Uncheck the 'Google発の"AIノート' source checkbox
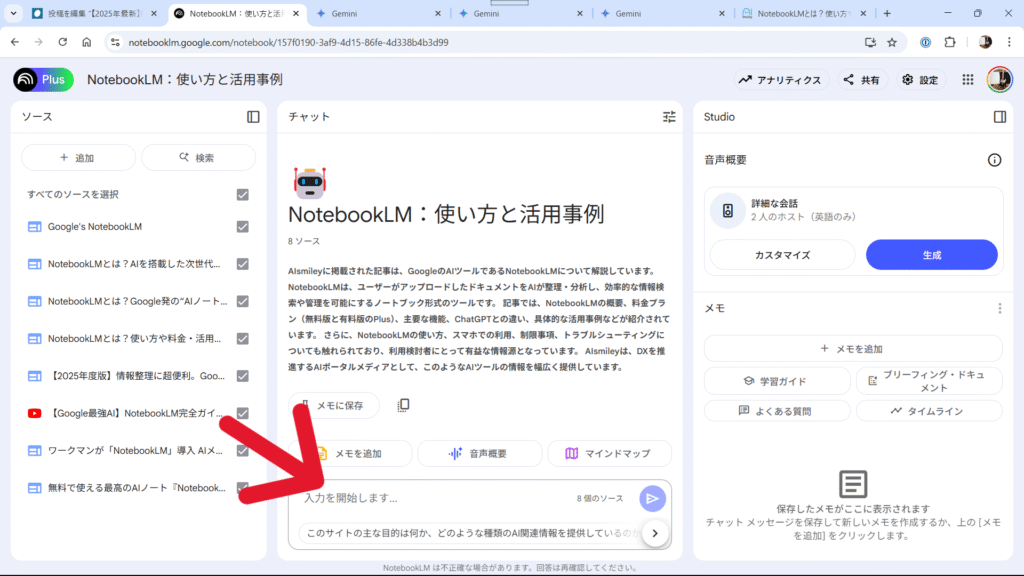Screen dimensions: 1024x576 pyautogui.click(x=242, y=301)
